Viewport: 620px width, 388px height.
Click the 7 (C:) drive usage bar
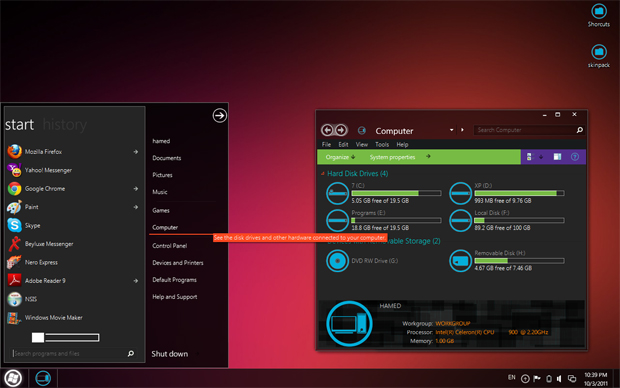click(x=396, y=193)
